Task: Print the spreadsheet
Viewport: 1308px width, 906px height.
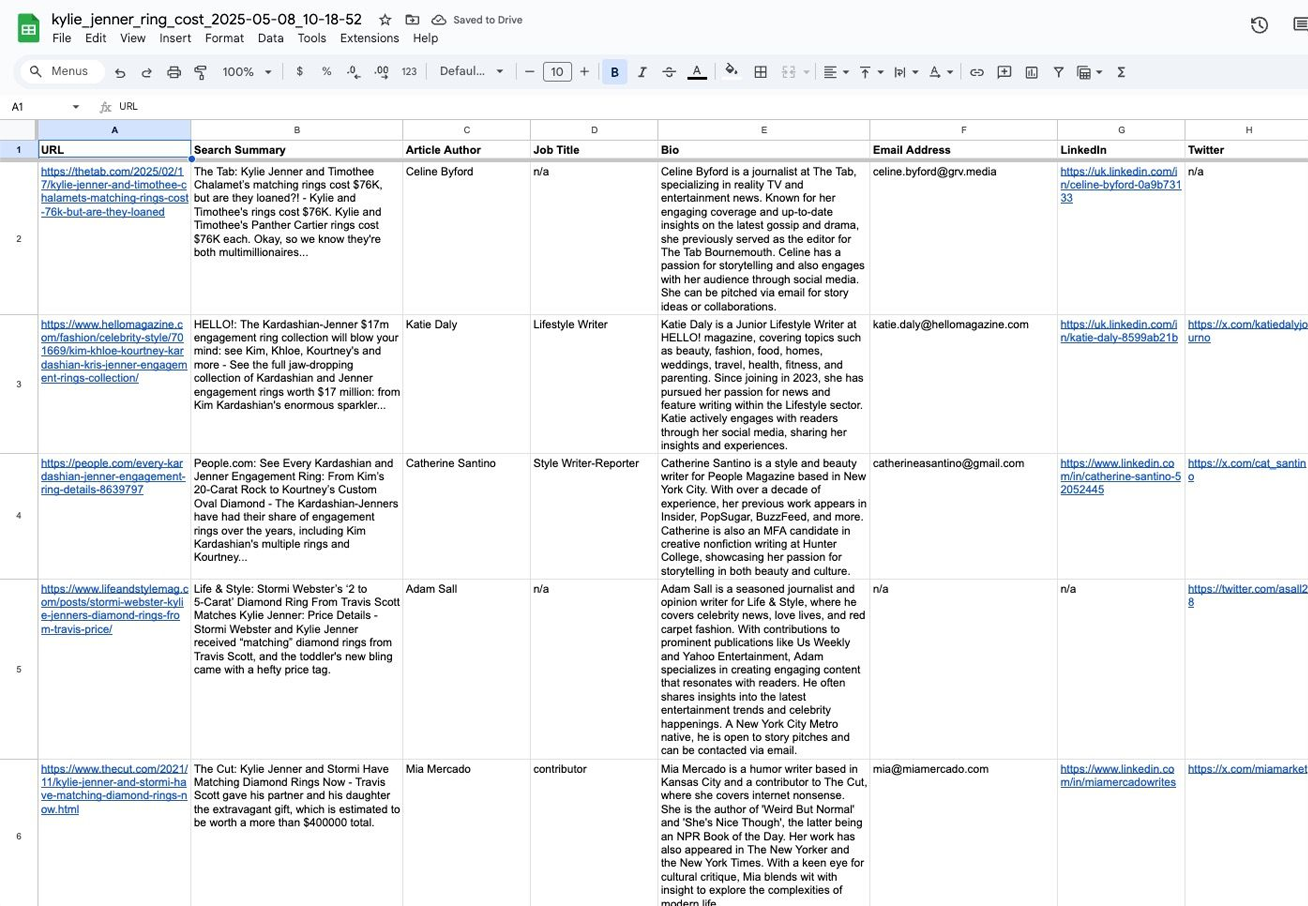Action: point(174,72)
